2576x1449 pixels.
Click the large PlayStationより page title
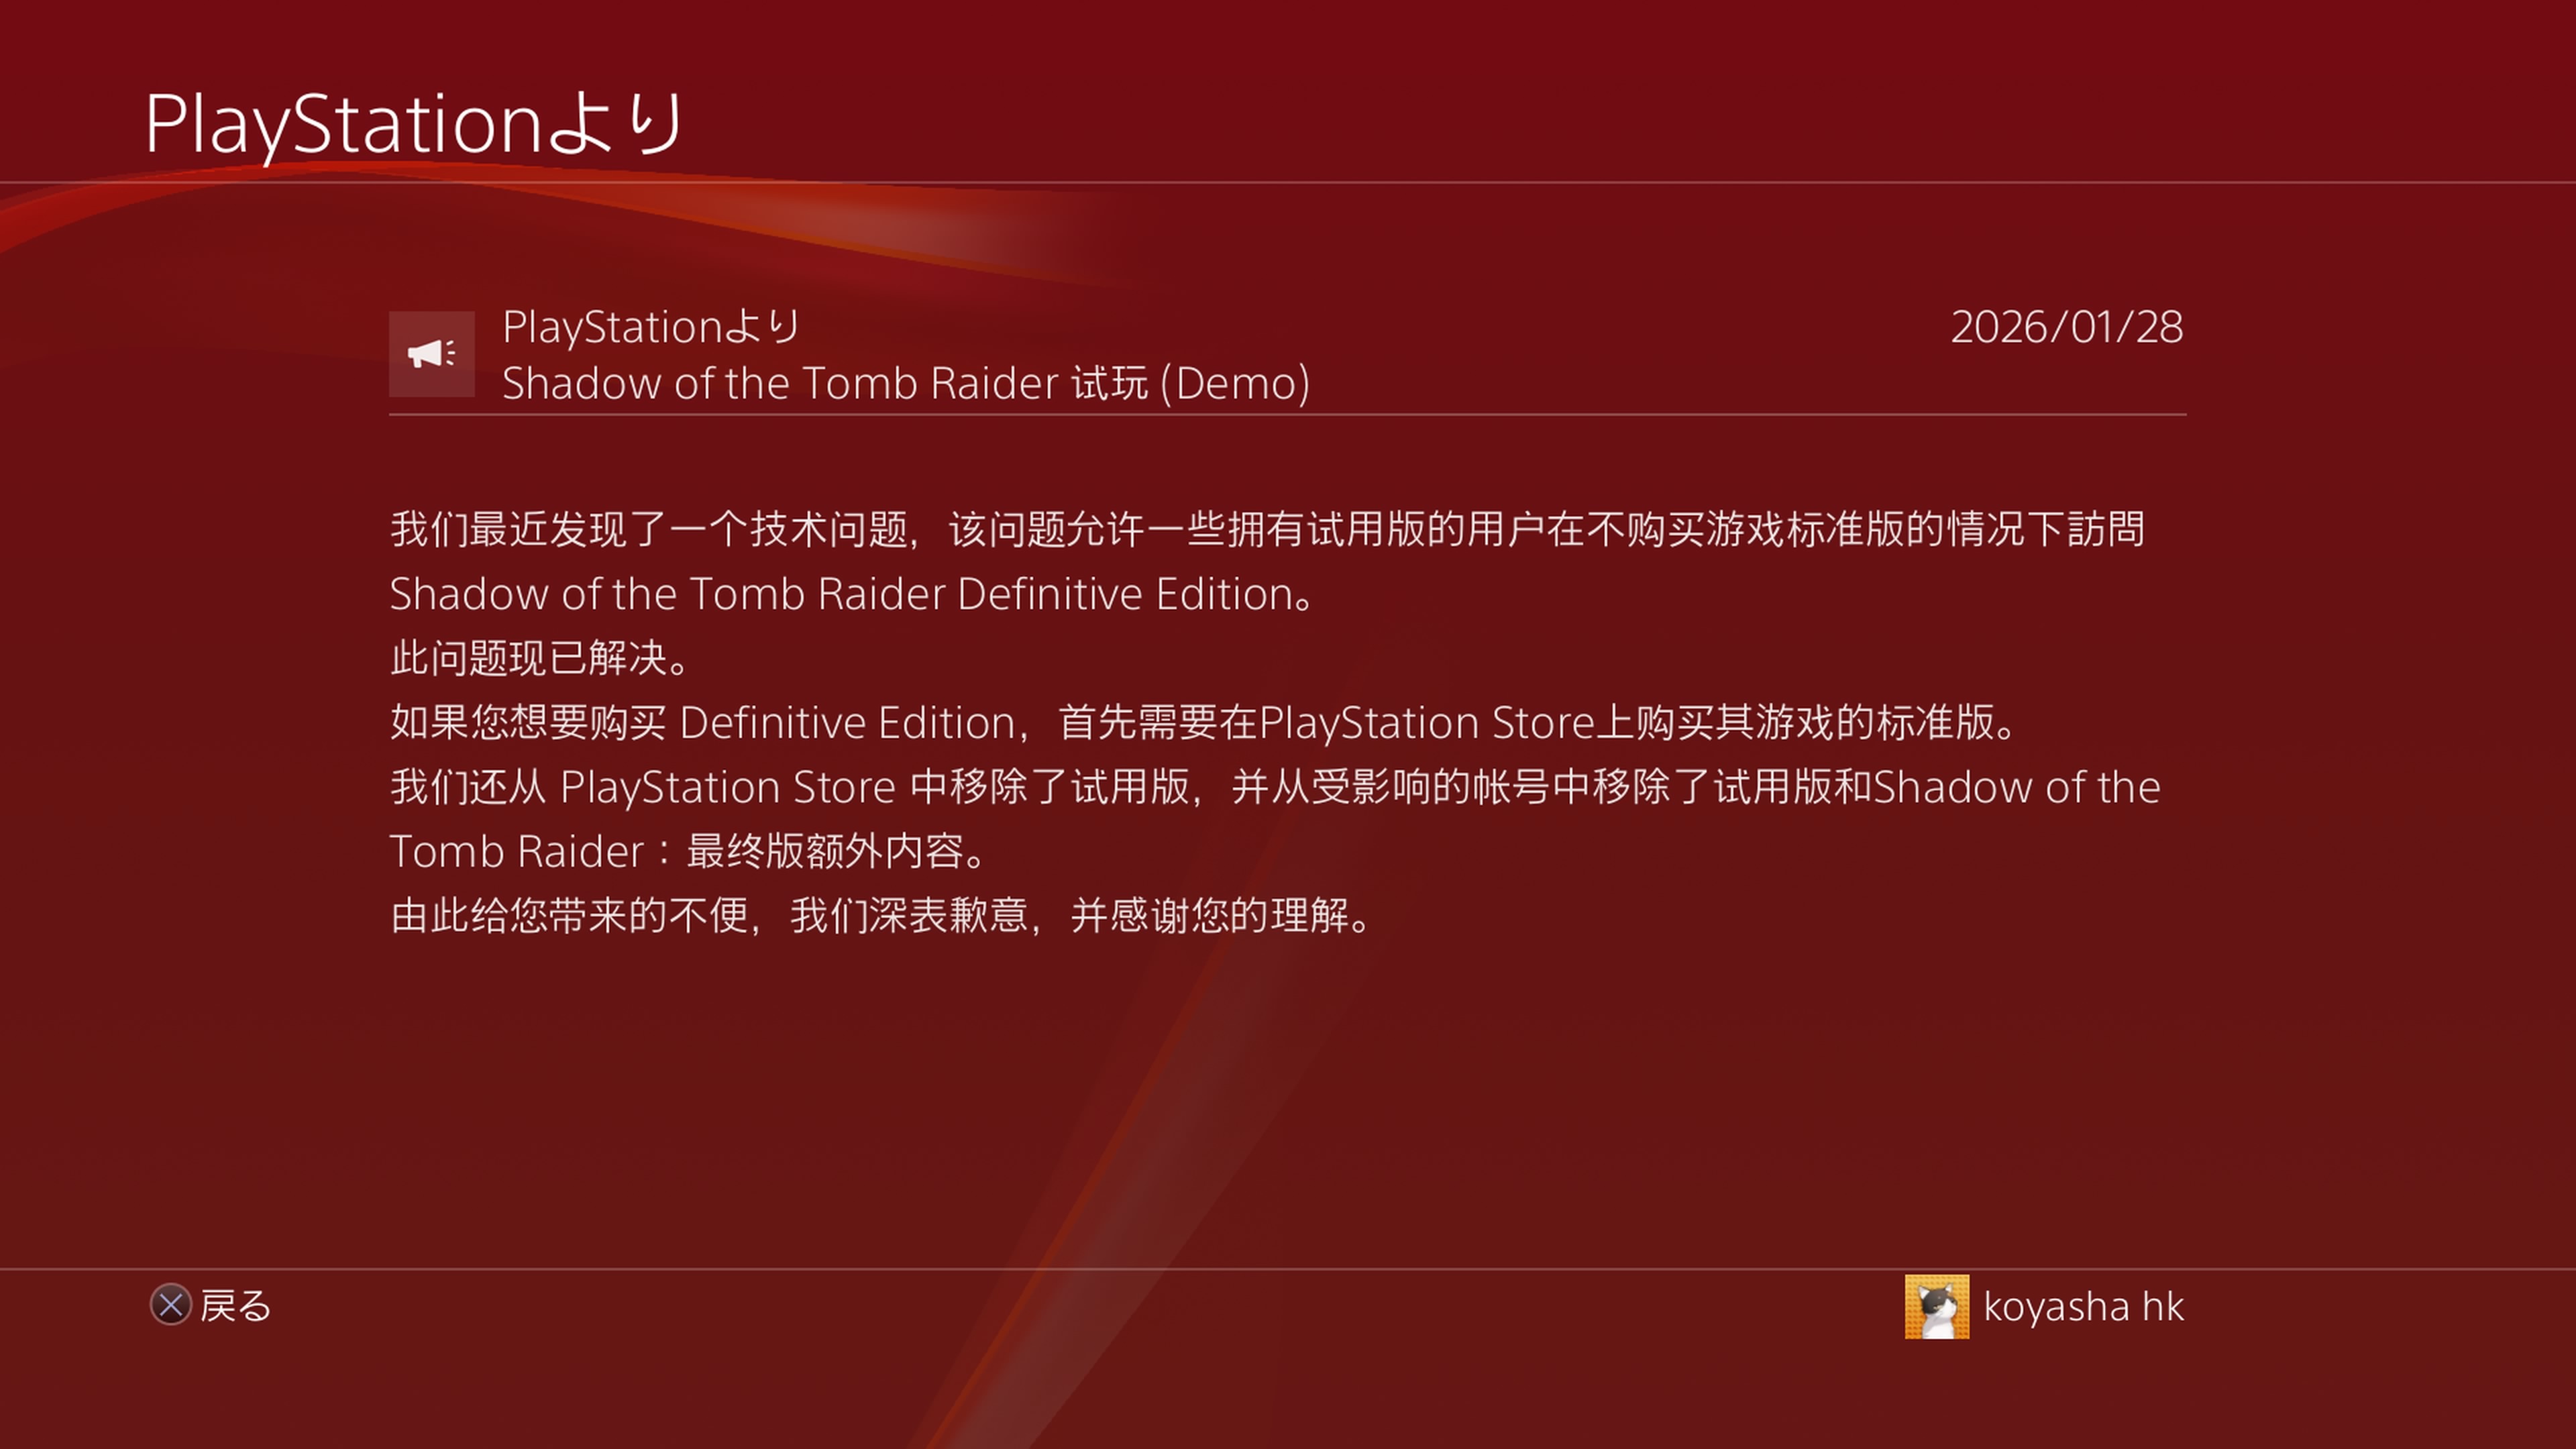click(414, 124)
